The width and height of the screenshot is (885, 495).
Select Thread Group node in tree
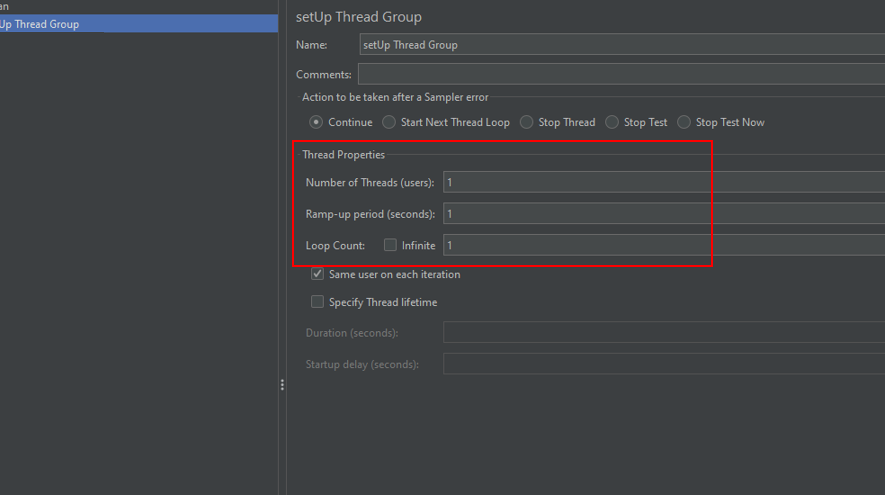coord(139,24)
